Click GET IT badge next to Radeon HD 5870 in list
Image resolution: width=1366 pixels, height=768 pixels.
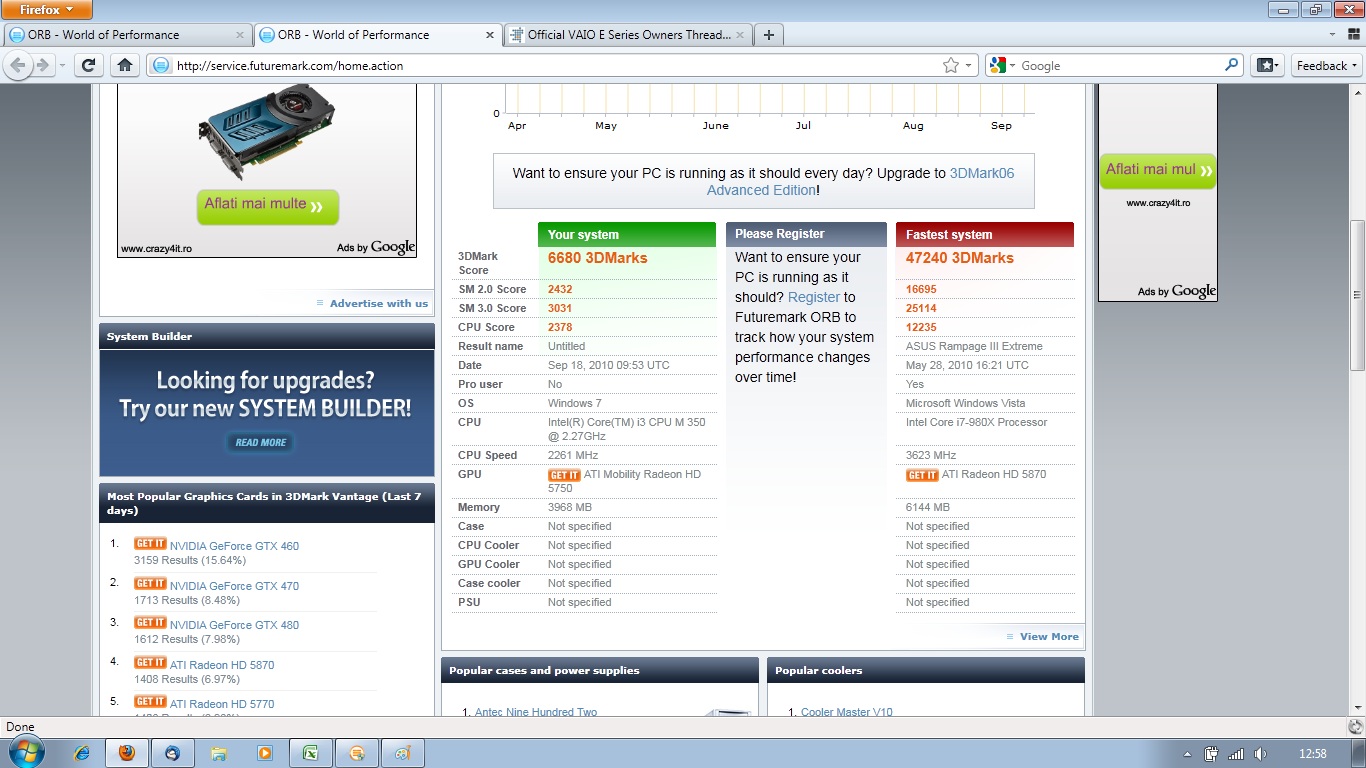tap(150, 663)
